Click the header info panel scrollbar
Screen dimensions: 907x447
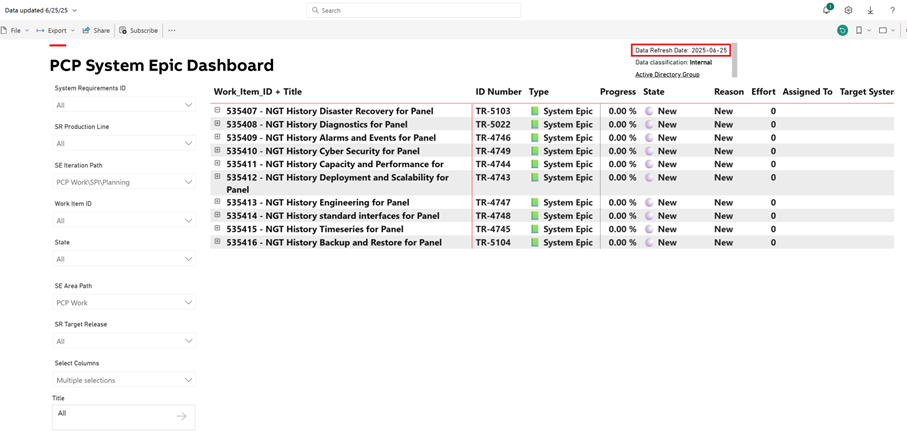735,60
